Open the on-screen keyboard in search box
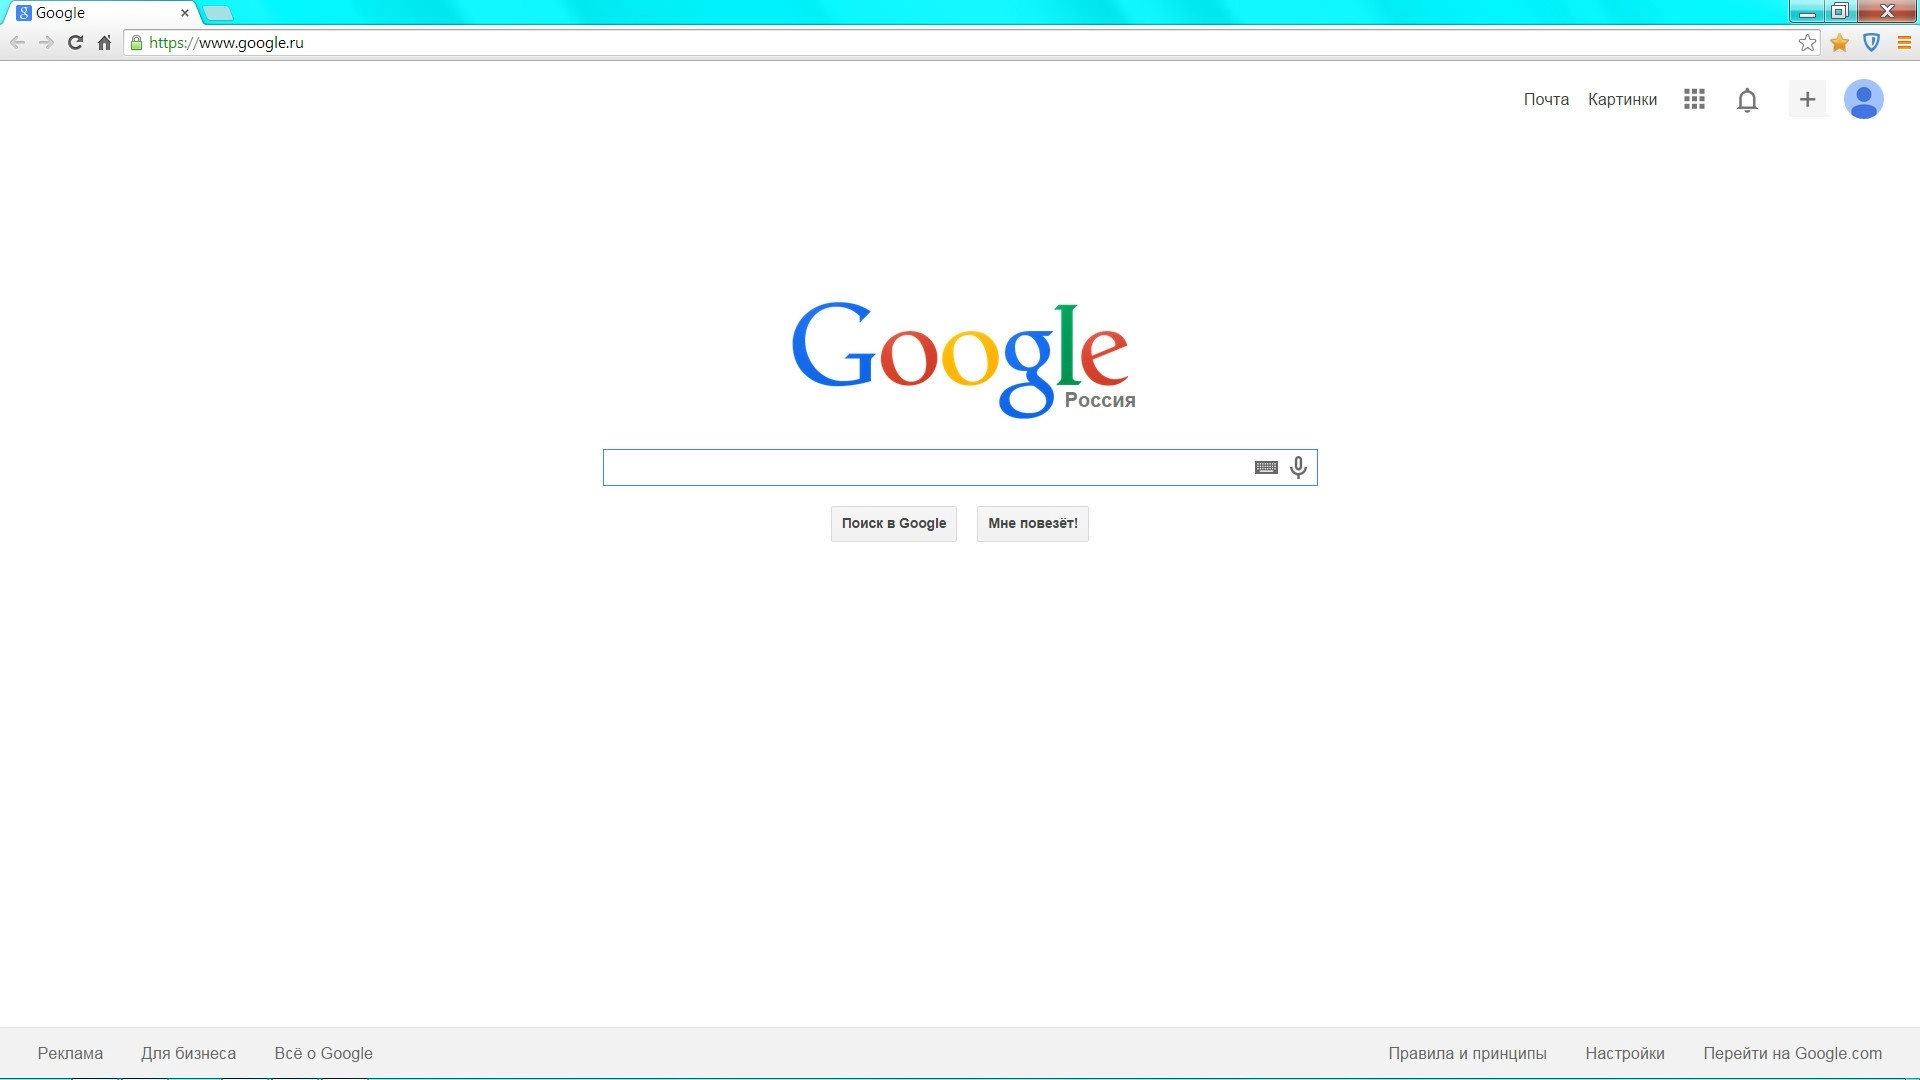The height and width of the screenshot is (1080, 1920). coord(1266,467)
